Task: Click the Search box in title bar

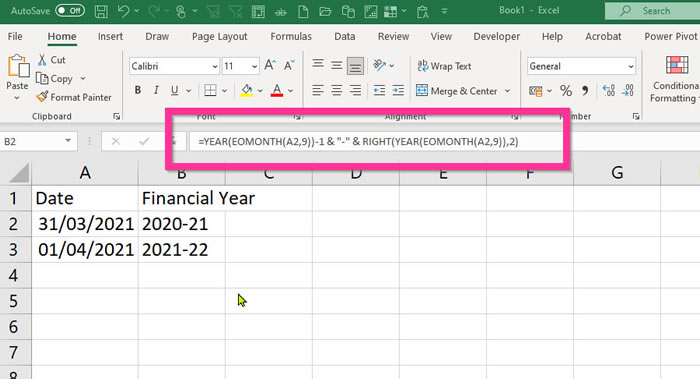Action: [x=652, y=11]
